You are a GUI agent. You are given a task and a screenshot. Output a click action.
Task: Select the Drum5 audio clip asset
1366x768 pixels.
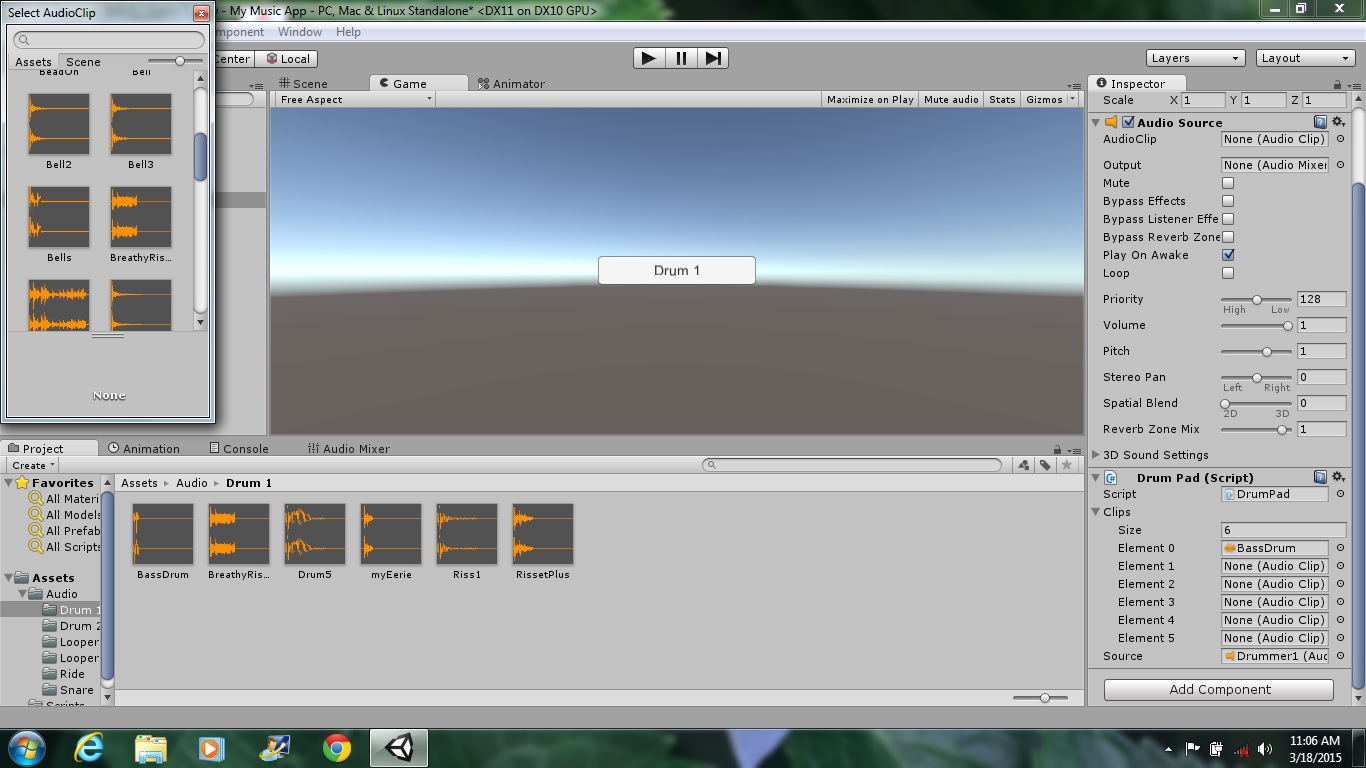click(x=314, y=542)
